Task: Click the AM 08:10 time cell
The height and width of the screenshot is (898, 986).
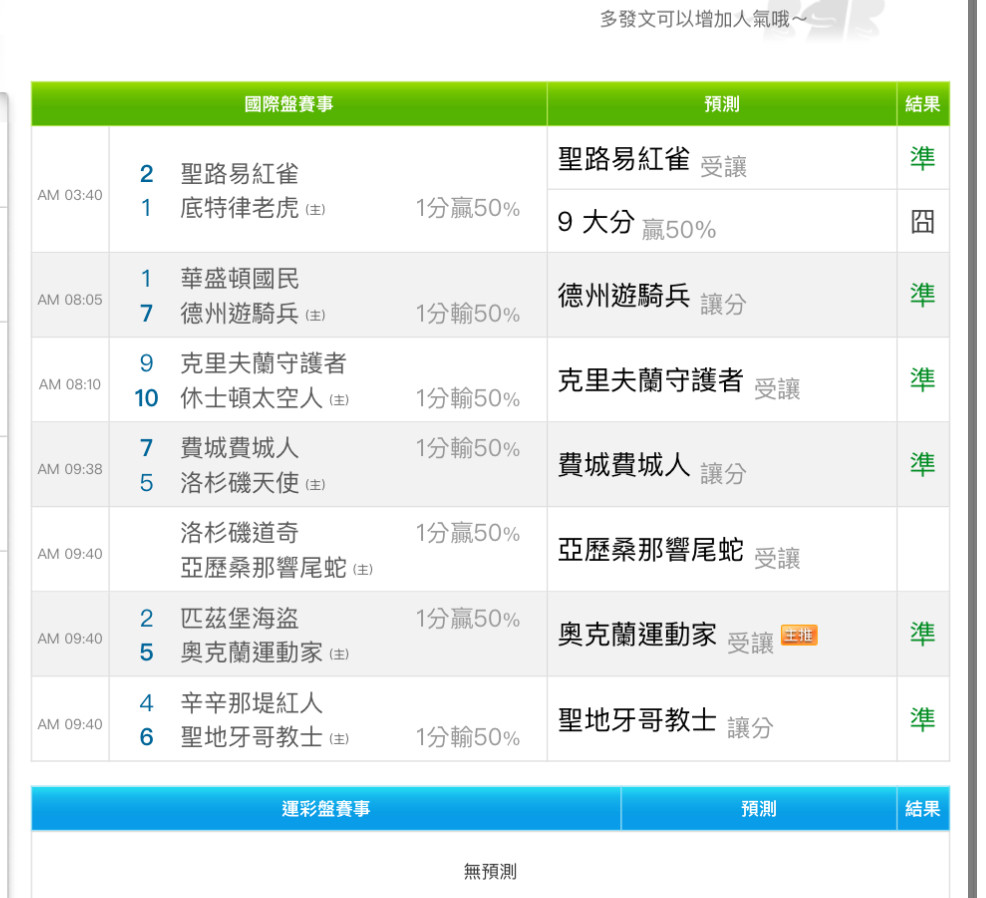Action: coord(70,384)
